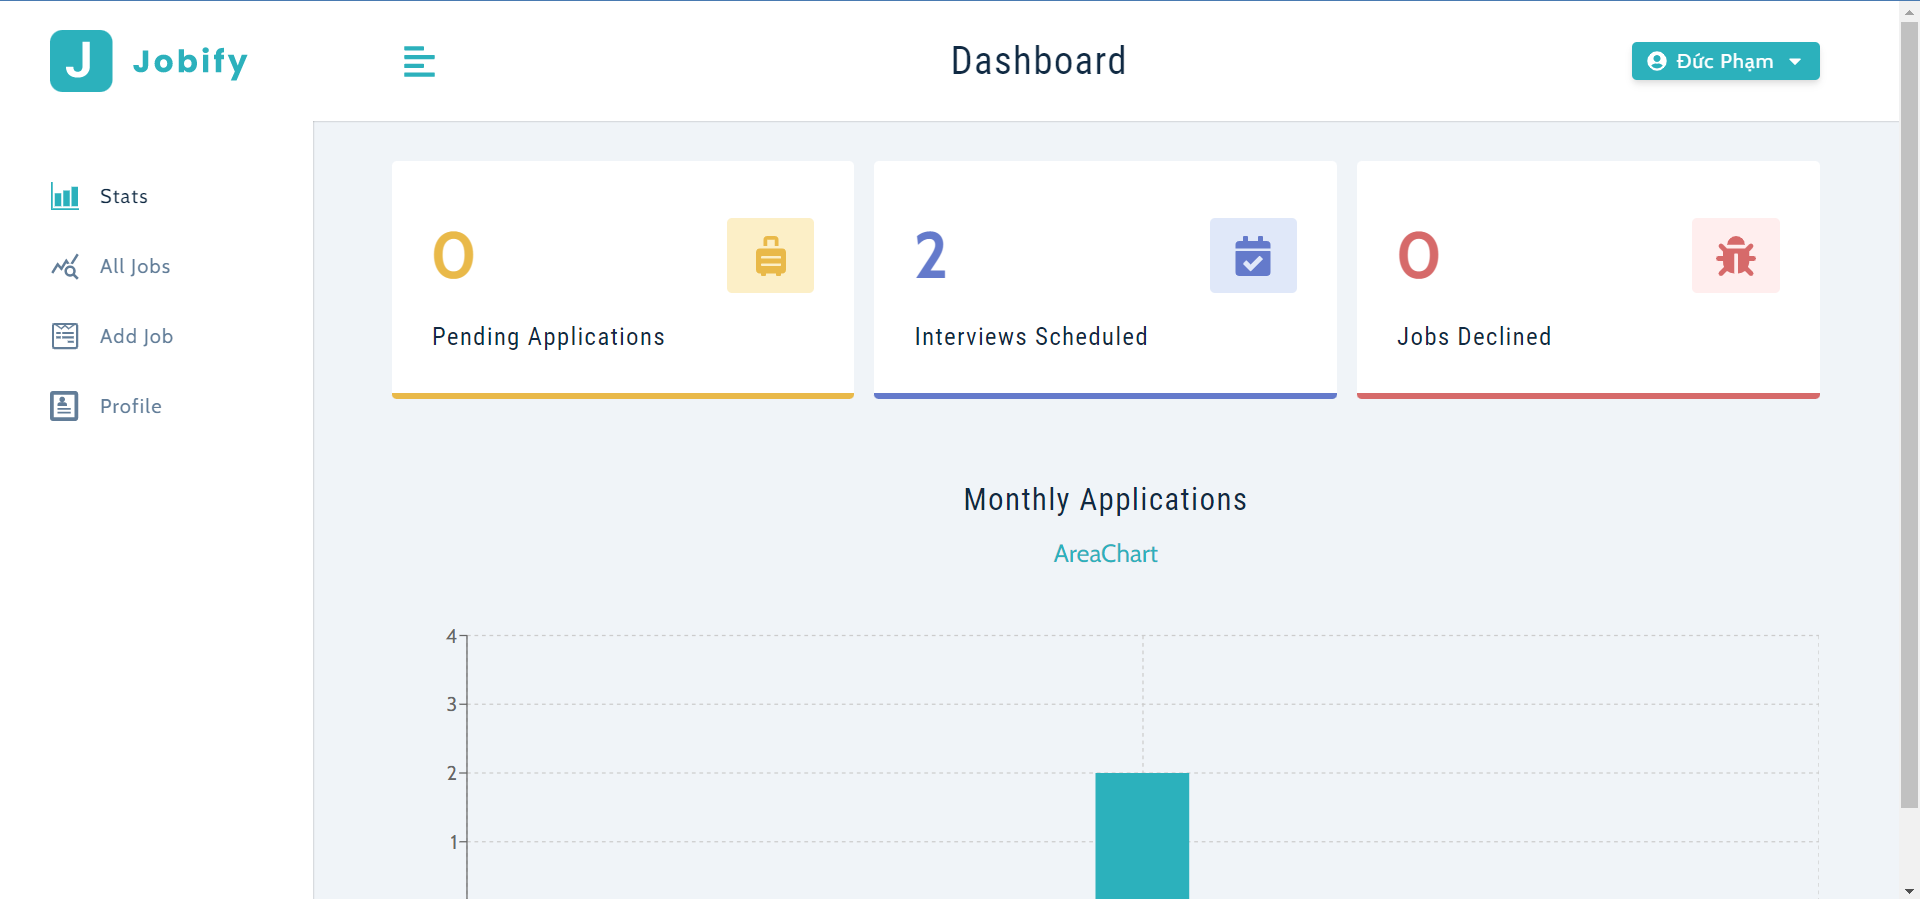This screenshot has height=899, width=1920.
Task: Click the Stats bar chart icon
Action: coord(65,196)
